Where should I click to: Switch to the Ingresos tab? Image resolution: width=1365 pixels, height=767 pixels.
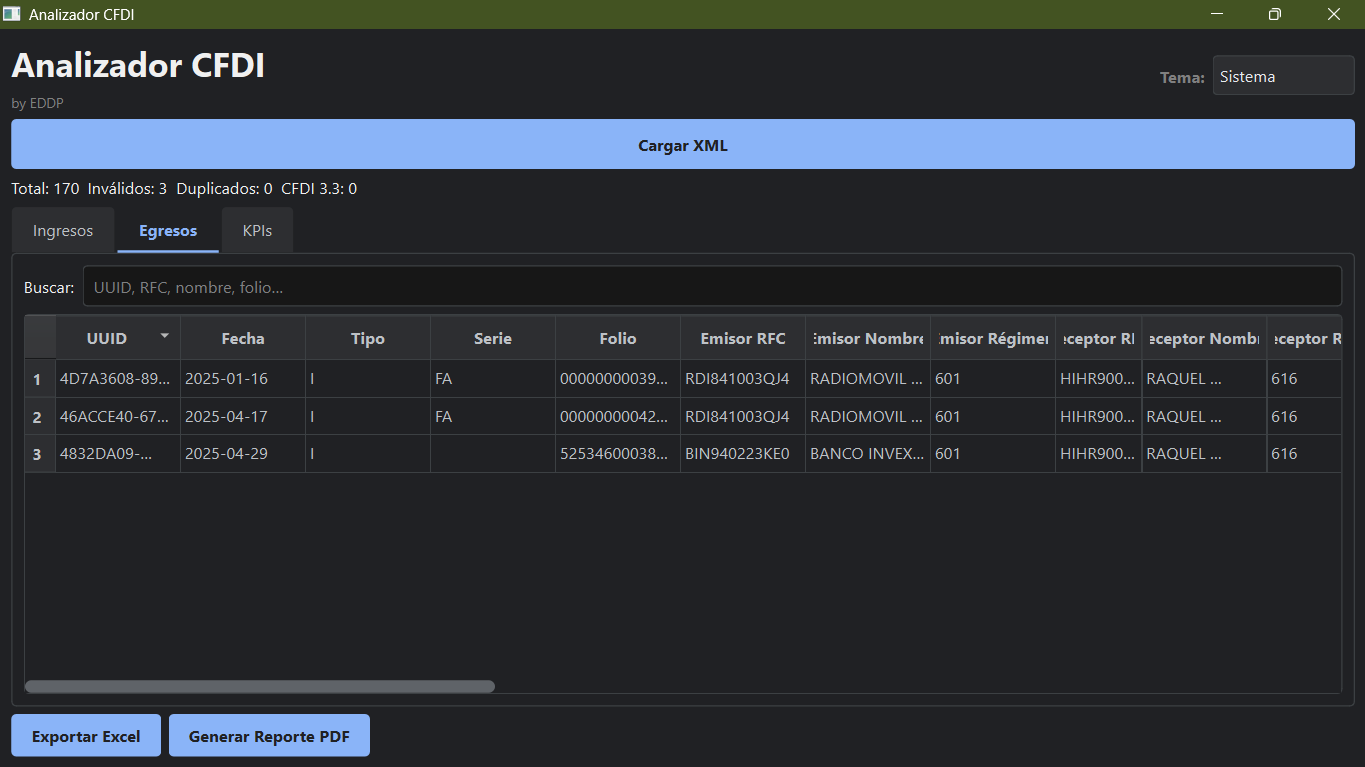click(x=63, y=231)
